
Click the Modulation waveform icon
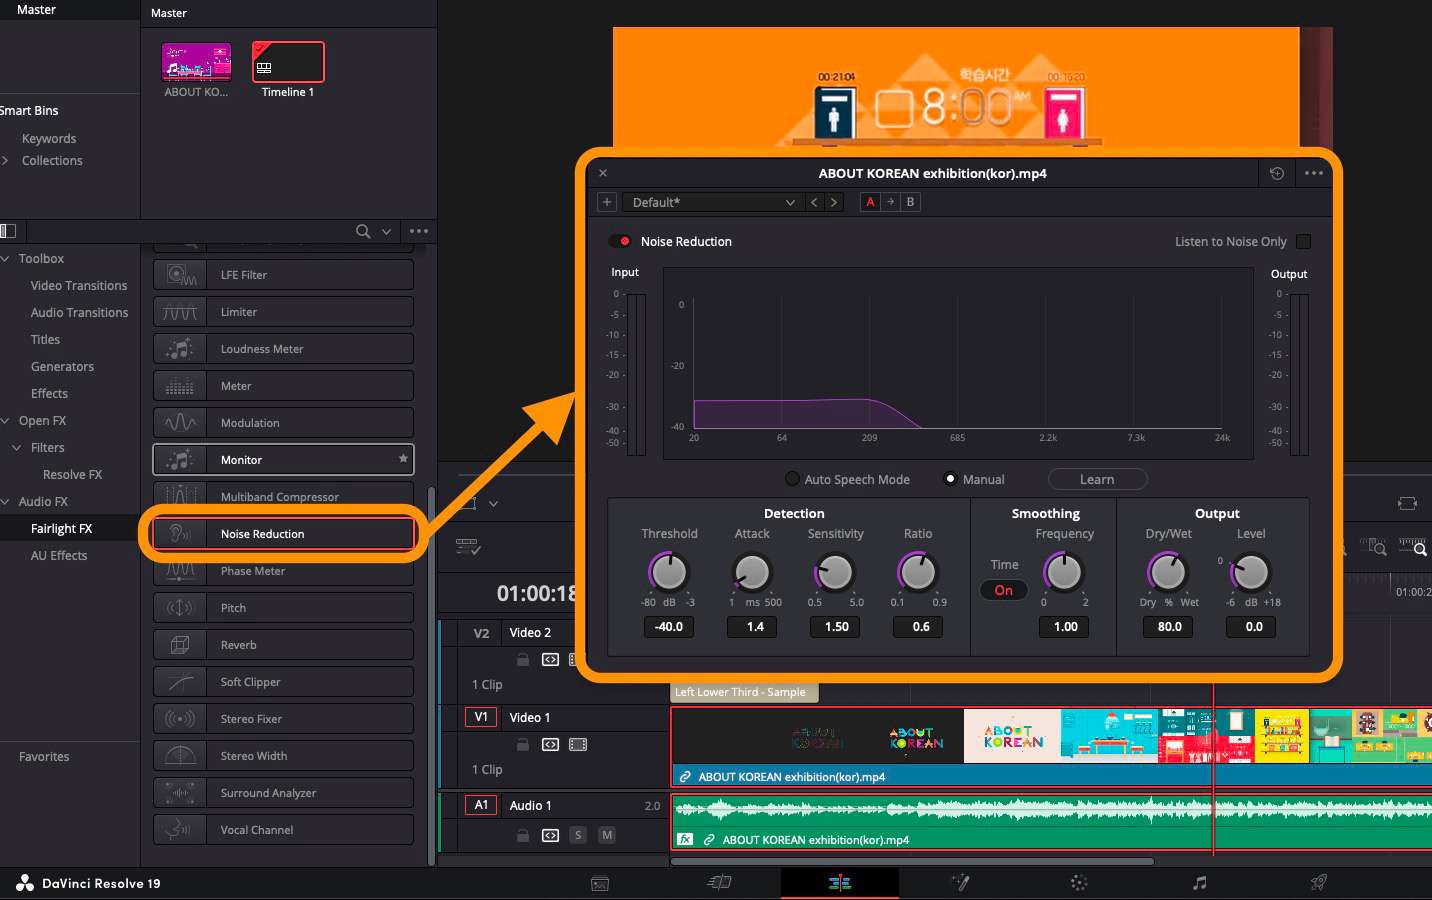point(180,423)
